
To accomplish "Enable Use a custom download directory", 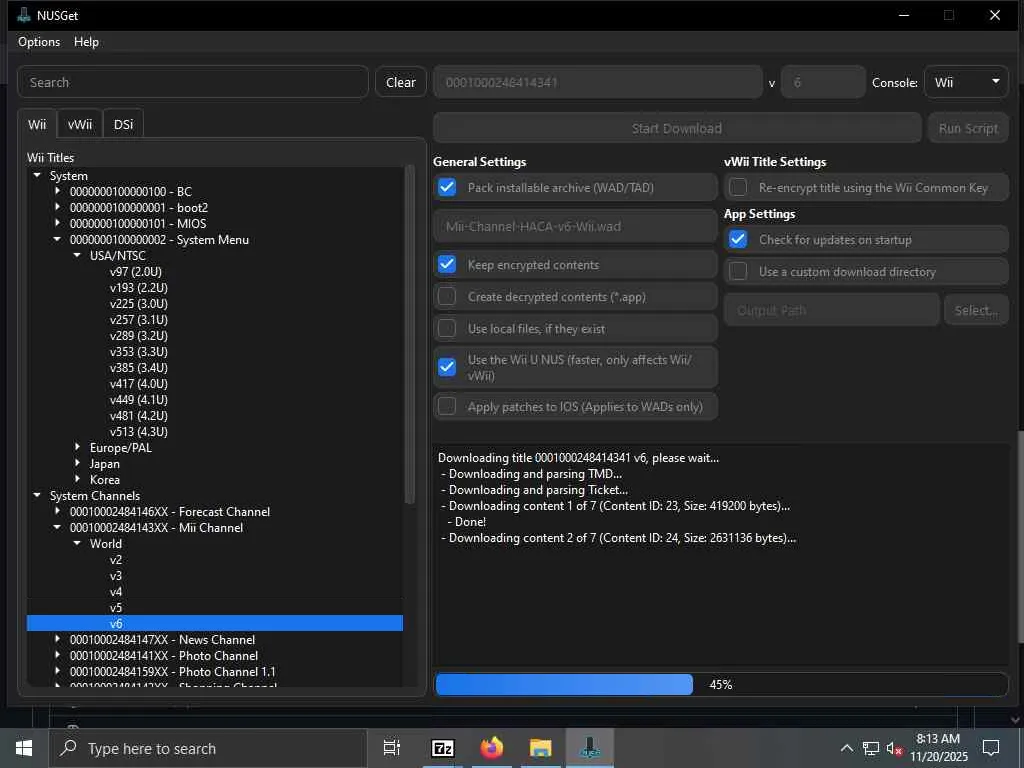I will point(738,271).
